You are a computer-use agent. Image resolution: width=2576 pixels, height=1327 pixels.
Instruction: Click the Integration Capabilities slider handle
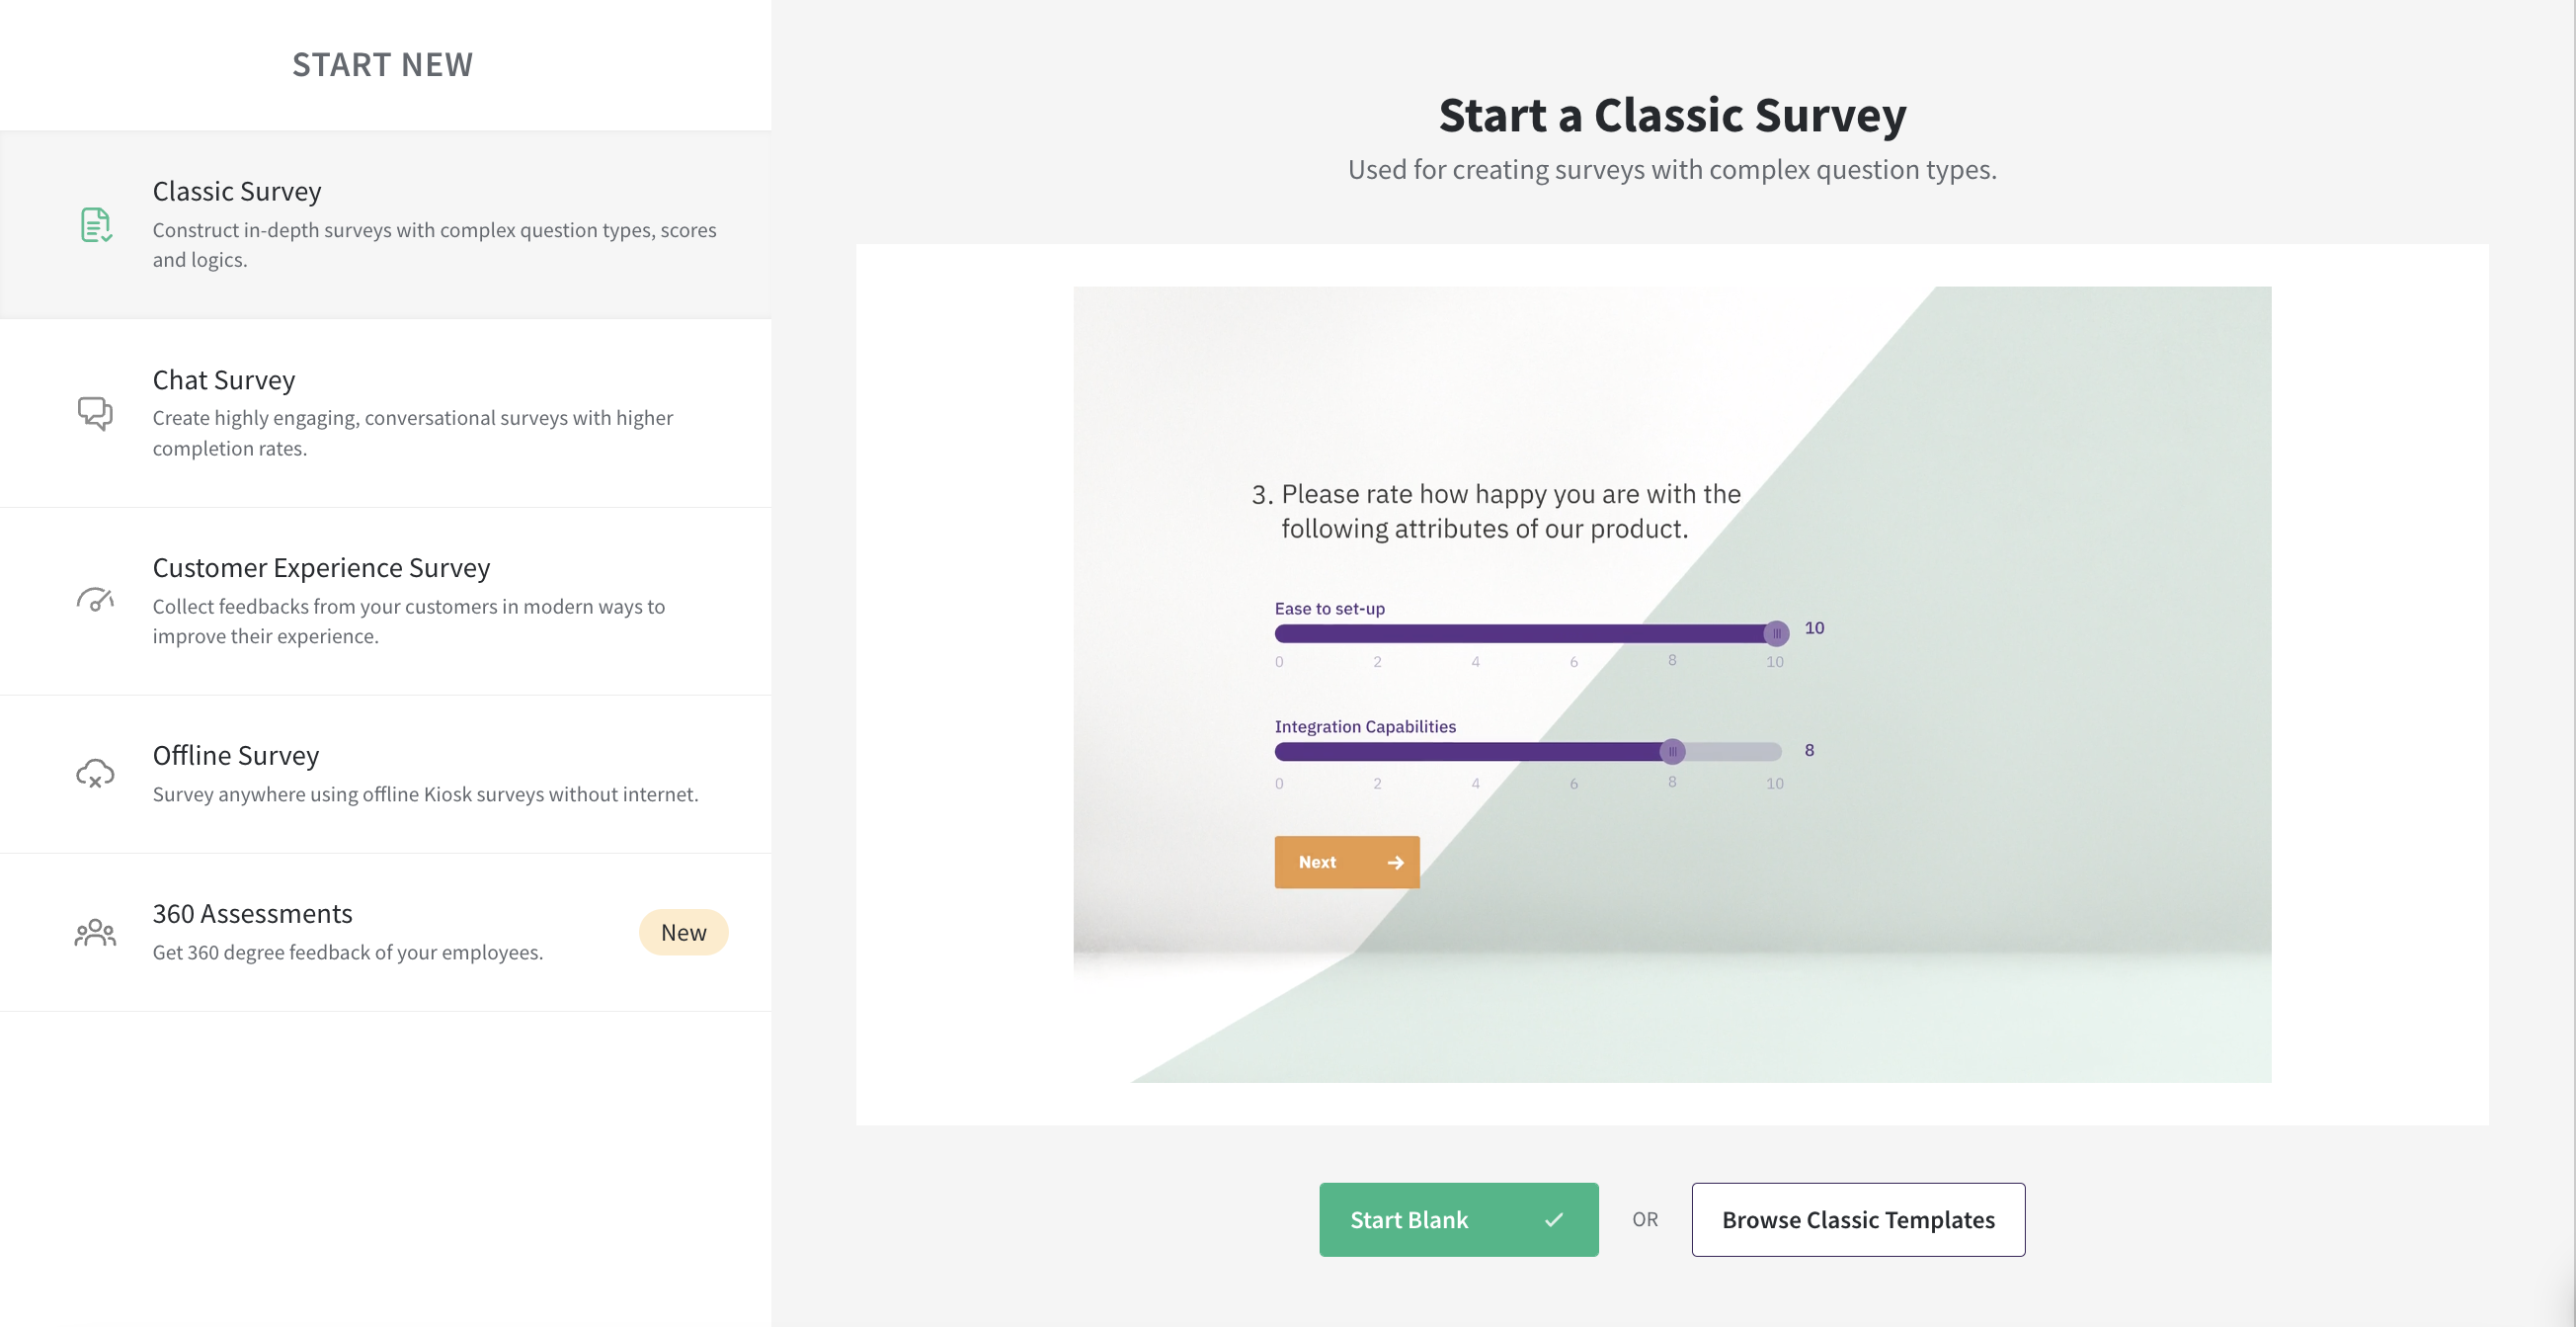(x=1671, y=751)
